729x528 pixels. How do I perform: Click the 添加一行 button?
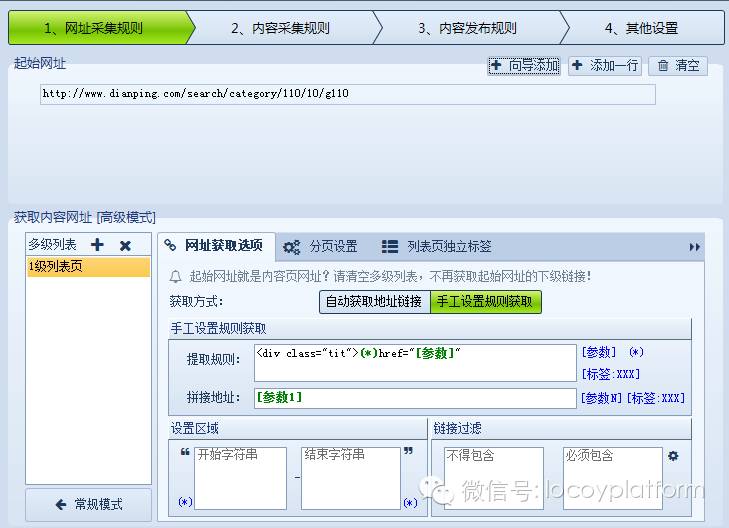point(605,66)
